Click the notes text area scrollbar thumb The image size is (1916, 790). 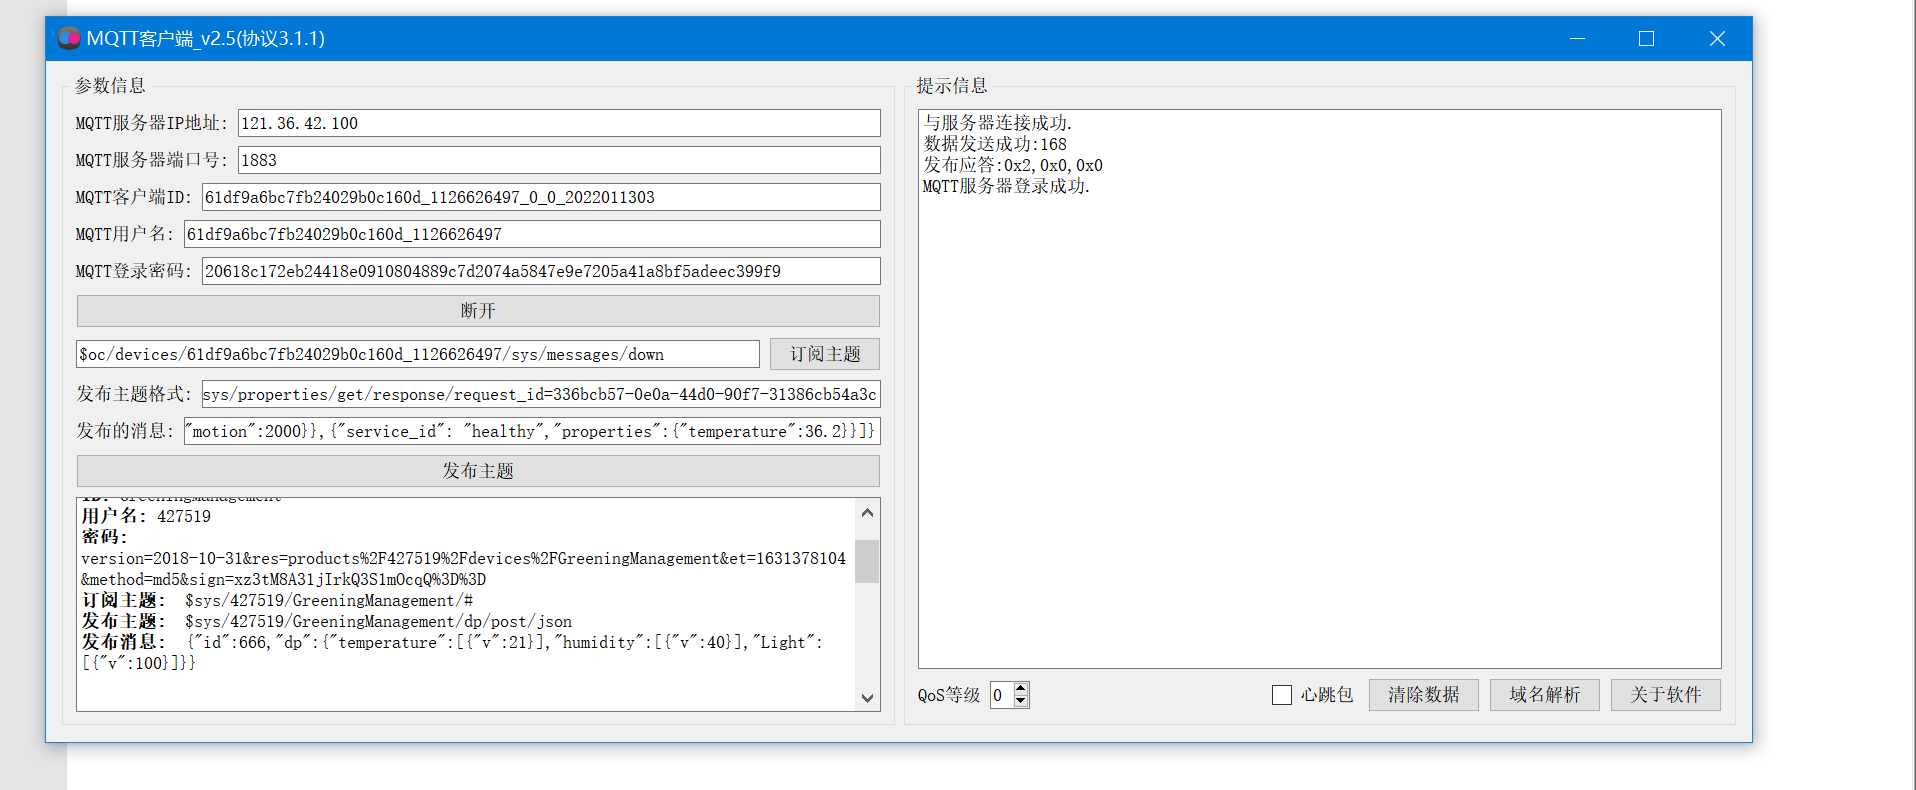[867, 561]
